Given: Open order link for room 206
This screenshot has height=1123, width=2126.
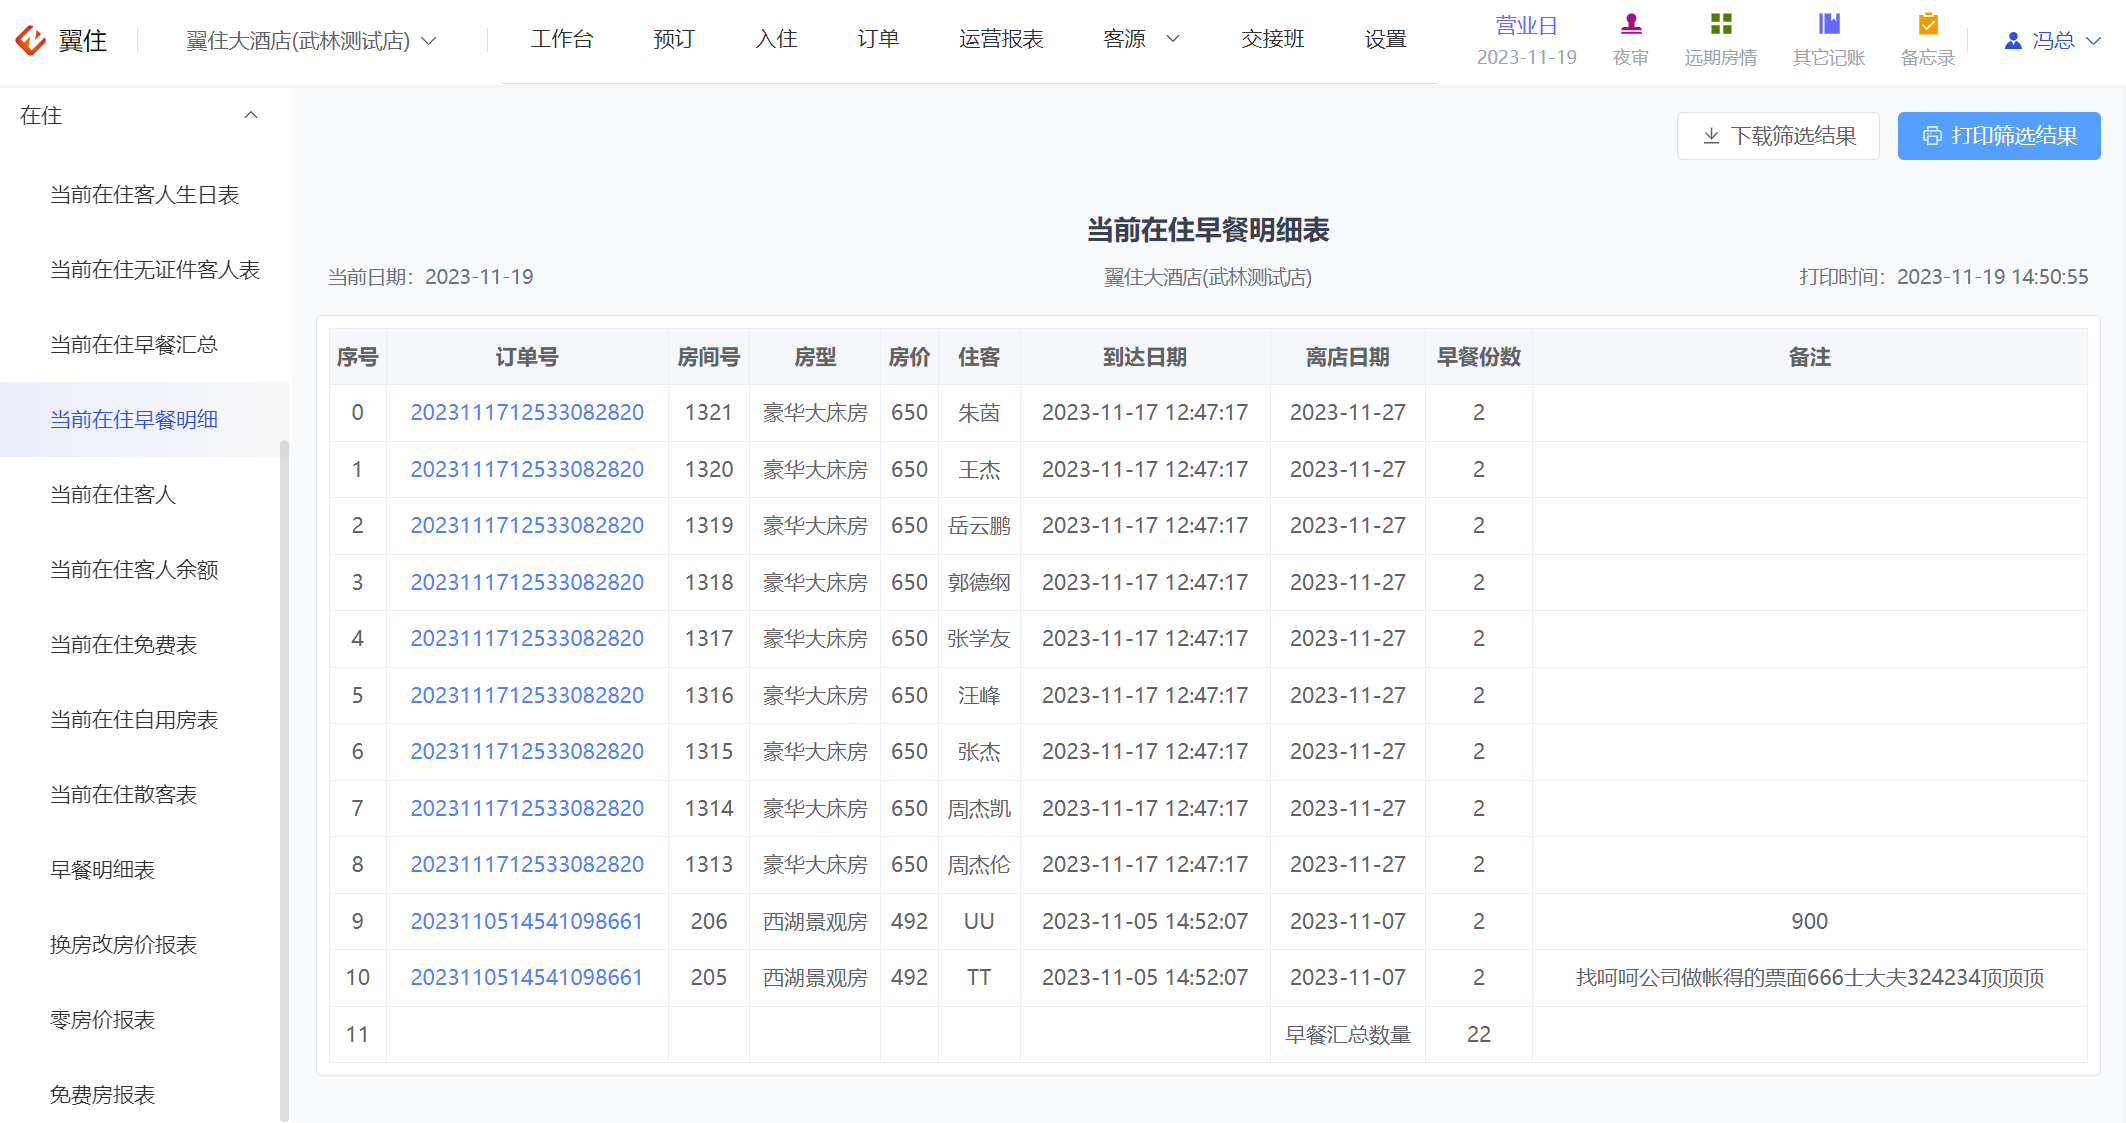Looking at the screenshot, I should (527, 922).
